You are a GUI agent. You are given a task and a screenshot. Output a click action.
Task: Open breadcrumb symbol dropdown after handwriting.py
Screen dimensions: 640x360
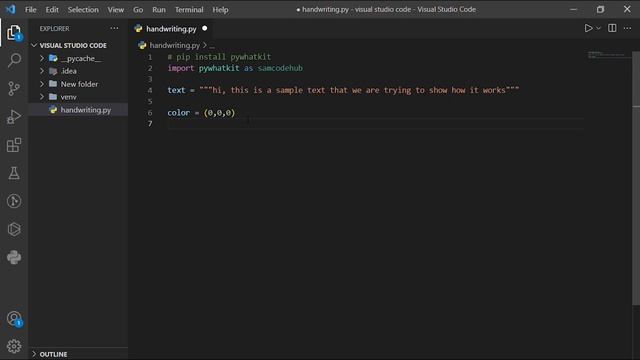click(212, 46)
